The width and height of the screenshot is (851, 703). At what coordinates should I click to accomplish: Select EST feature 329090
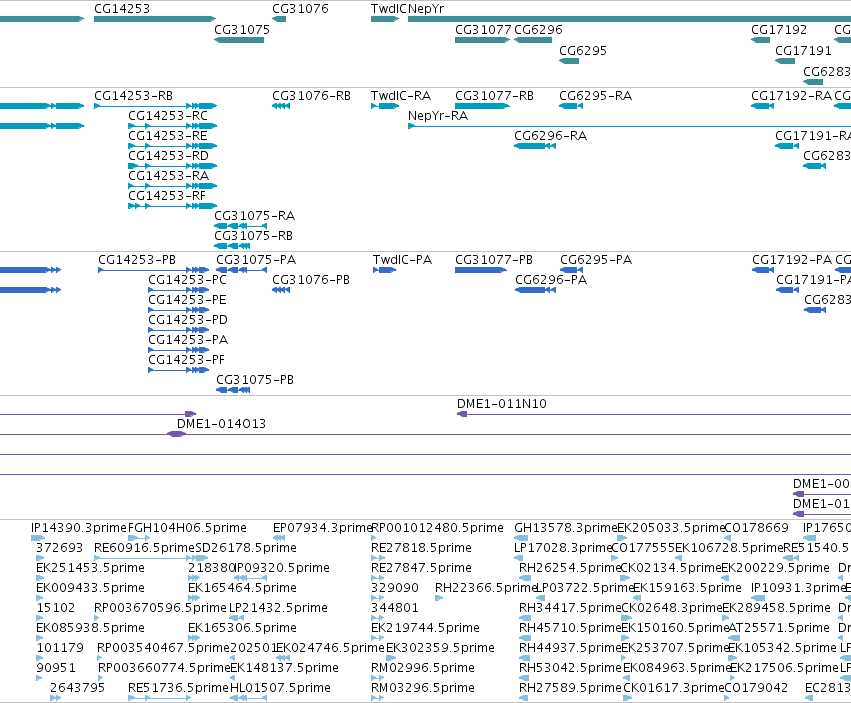click(x=395, y=588)
